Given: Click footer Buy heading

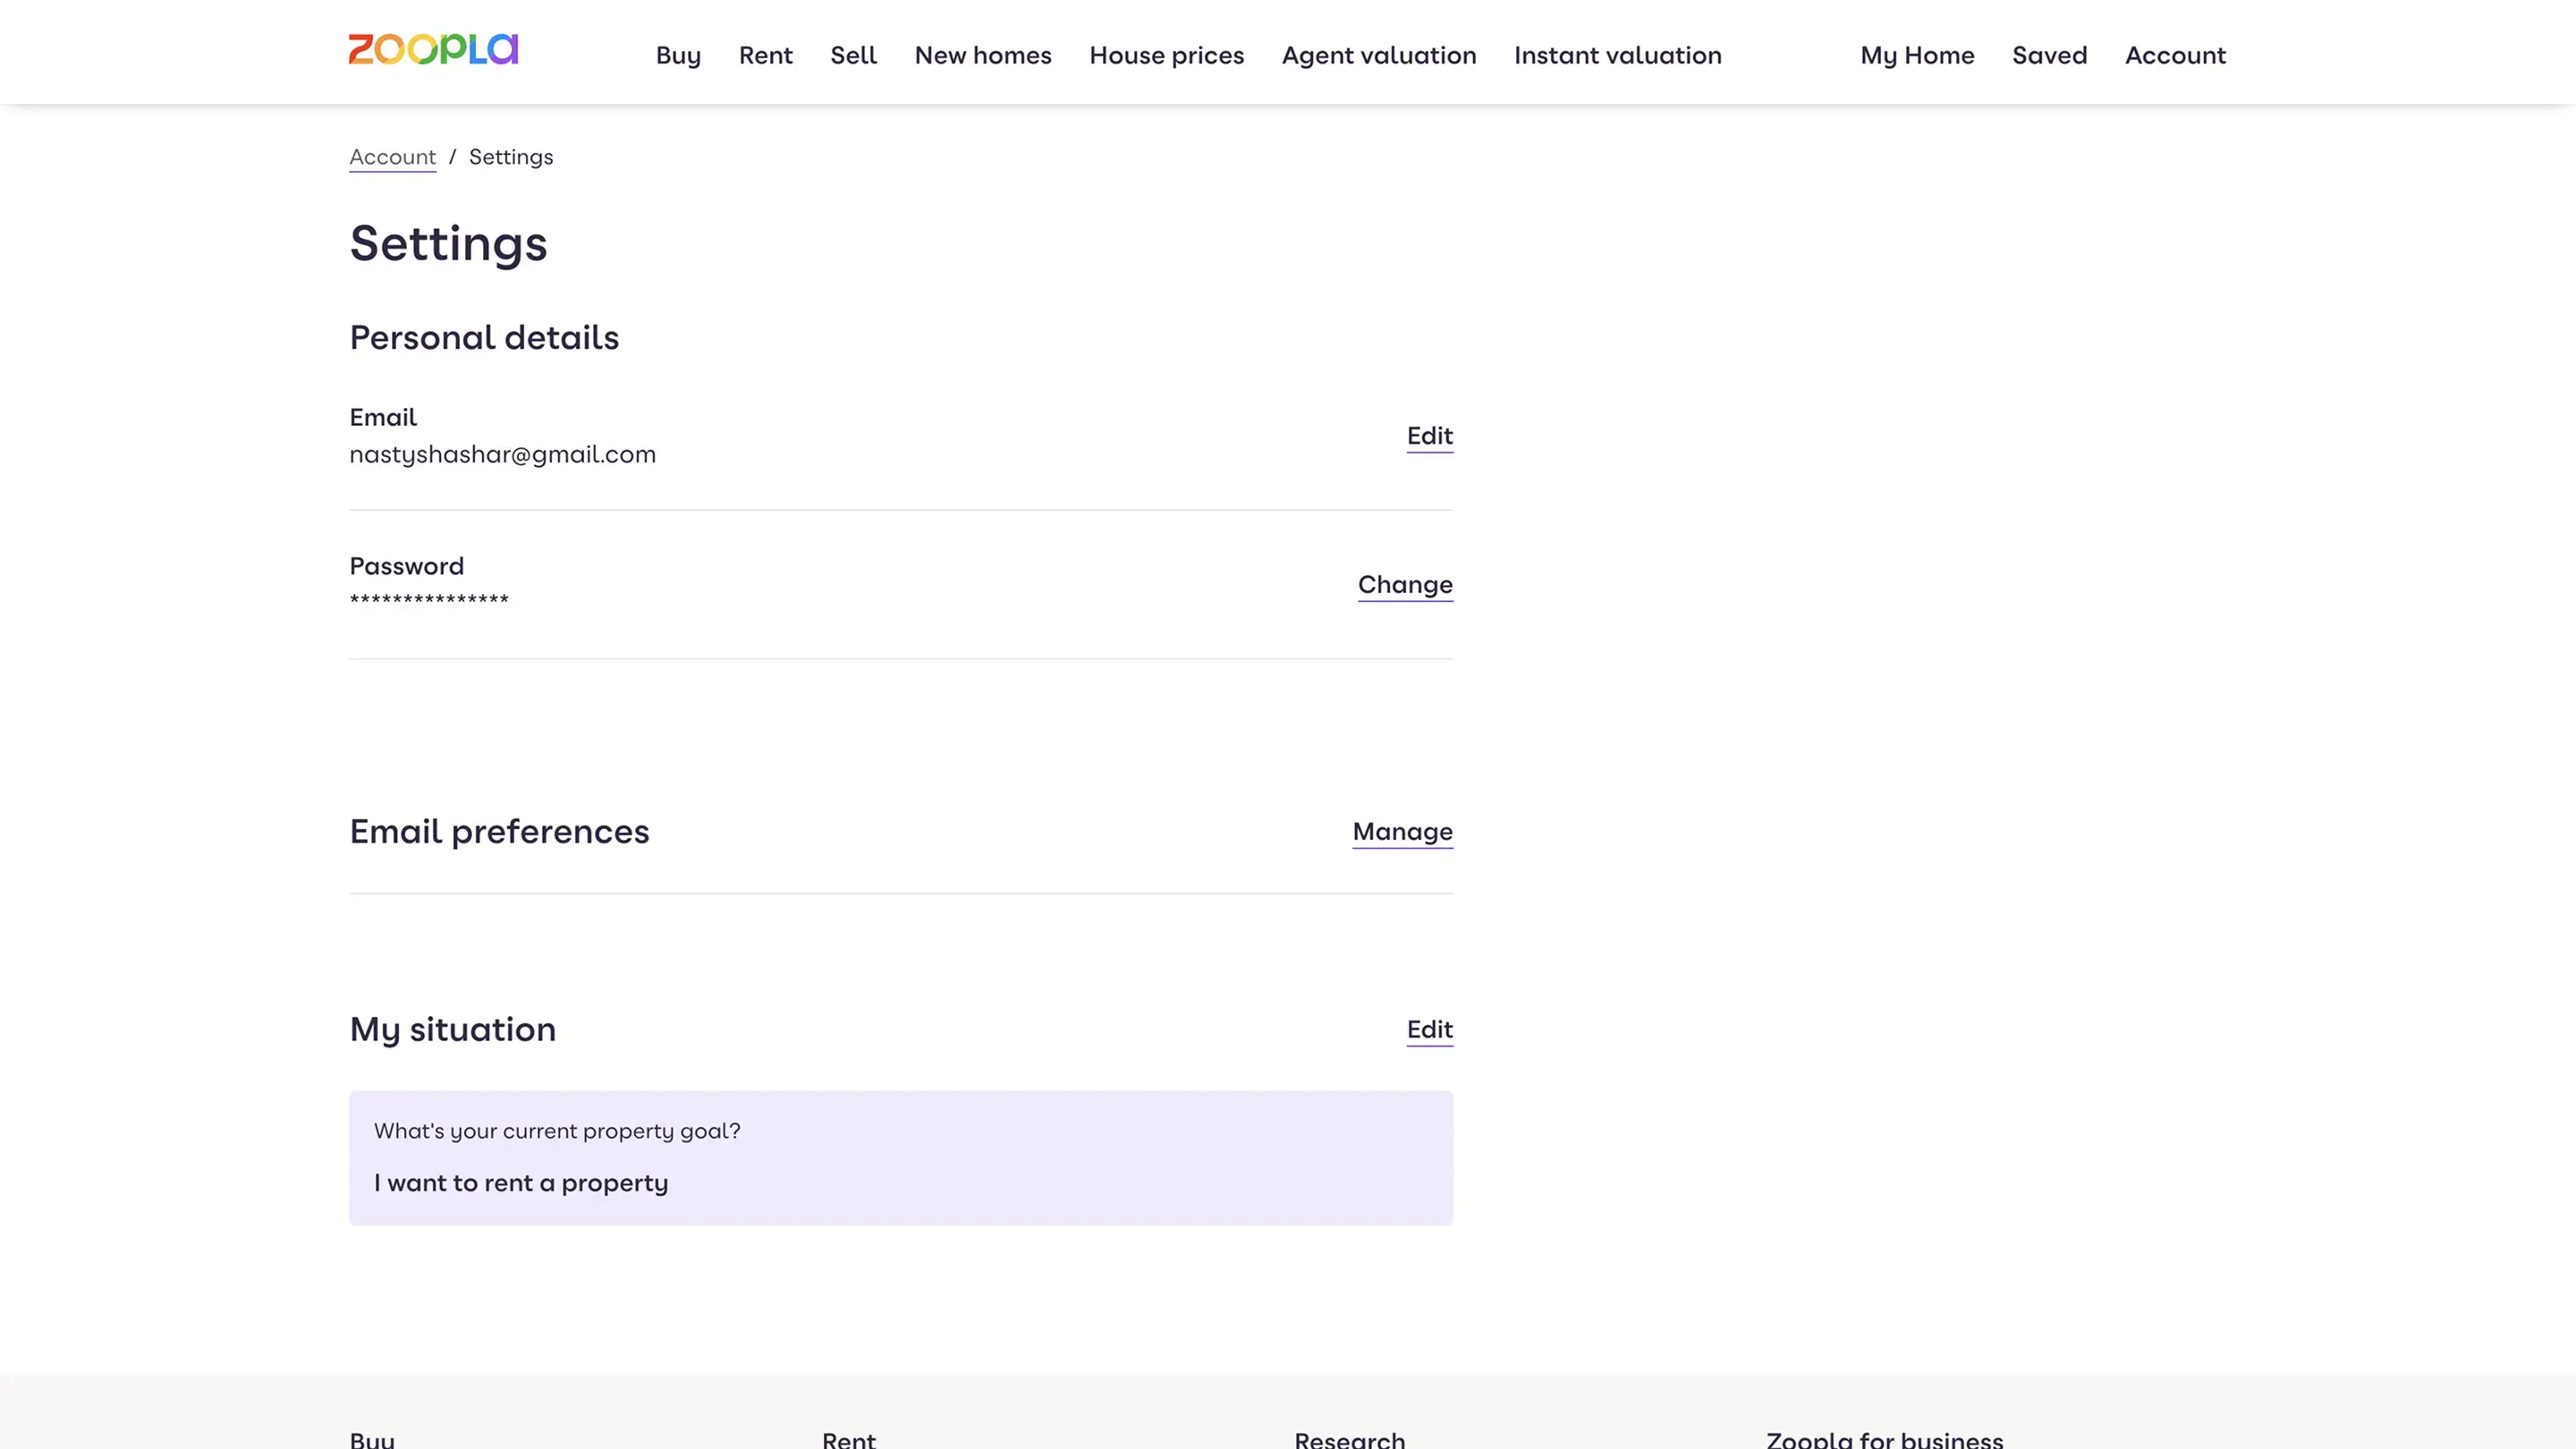Looking at the screenshot, I should (372, 1439).
